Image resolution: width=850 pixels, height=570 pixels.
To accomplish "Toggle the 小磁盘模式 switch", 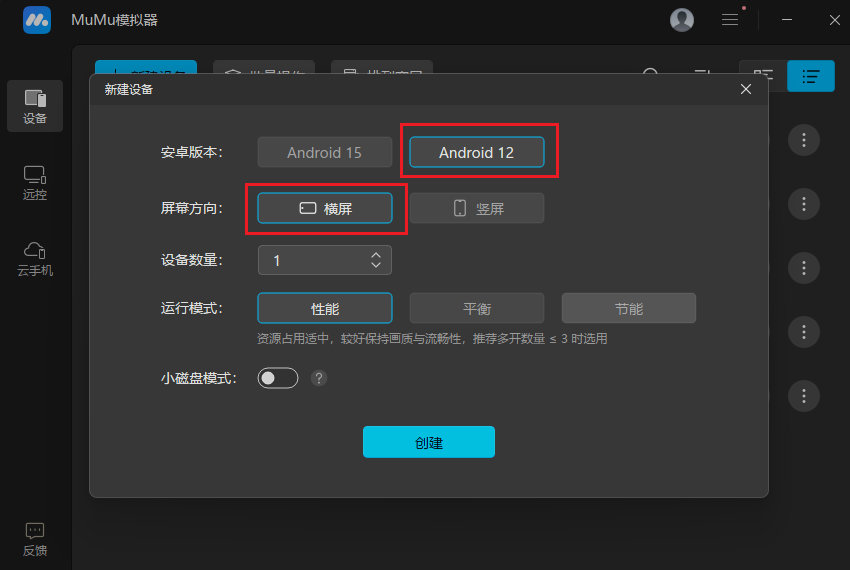I will coord(278,378).
